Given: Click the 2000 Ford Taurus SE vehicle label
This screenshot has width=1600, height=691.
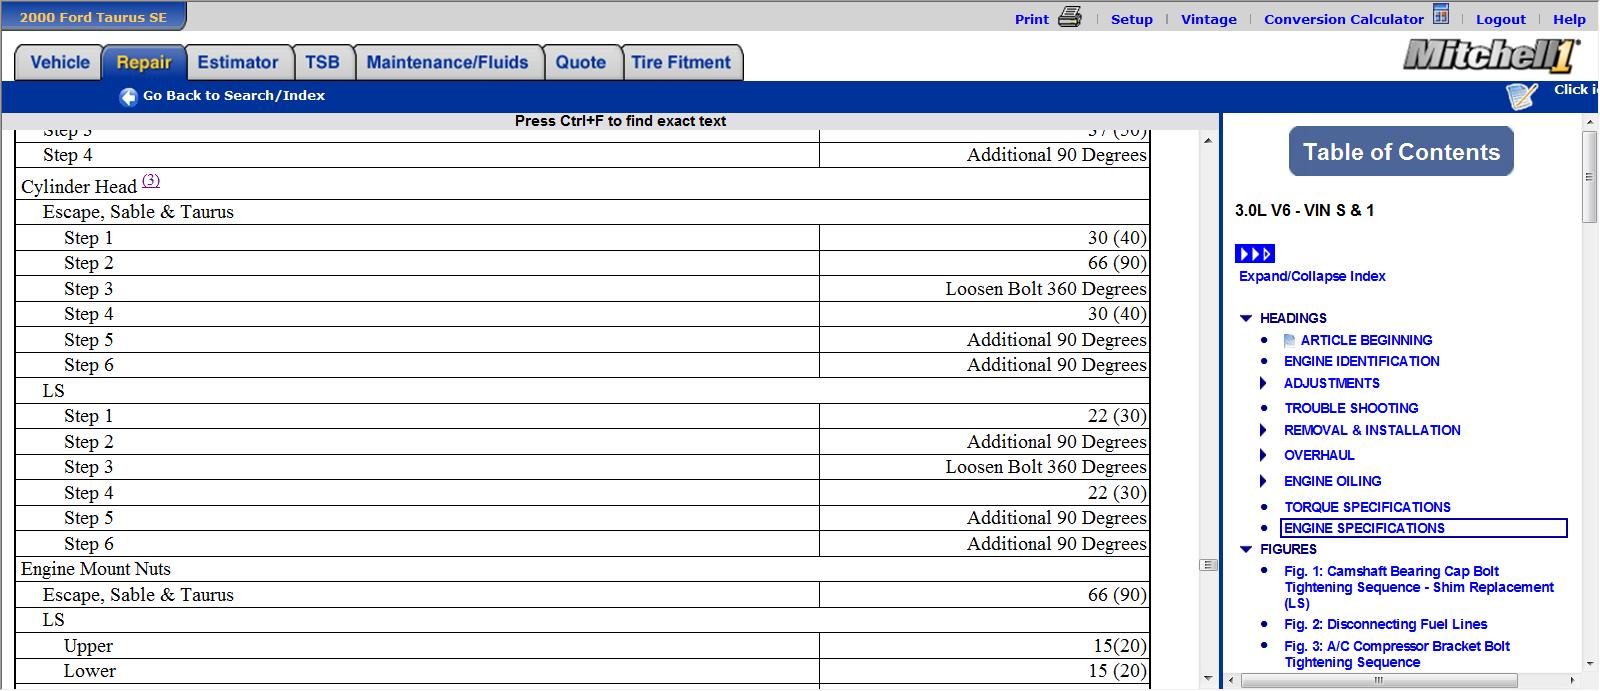Looking at the screenshot, I should click(x=93, y=17).
